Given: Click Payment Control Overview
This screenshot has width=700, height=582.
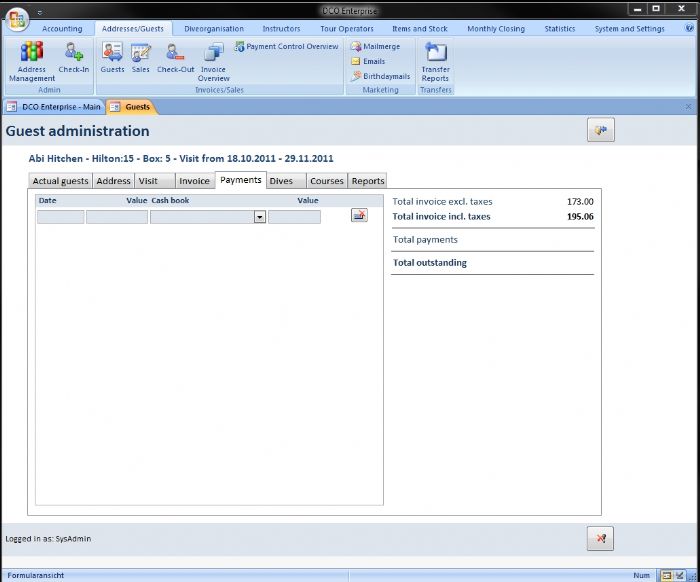Looking at the screenshot, I should 287,47.
